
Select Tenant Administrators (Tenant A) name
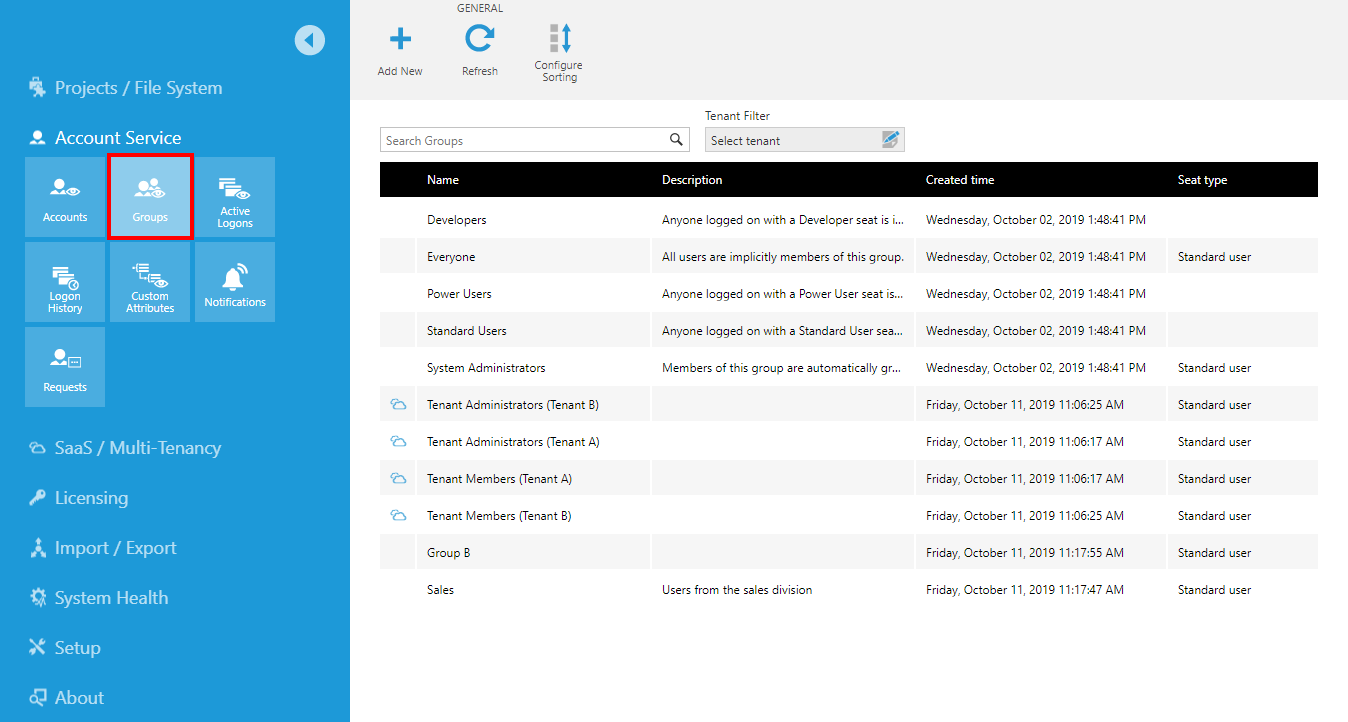[513, 442]
